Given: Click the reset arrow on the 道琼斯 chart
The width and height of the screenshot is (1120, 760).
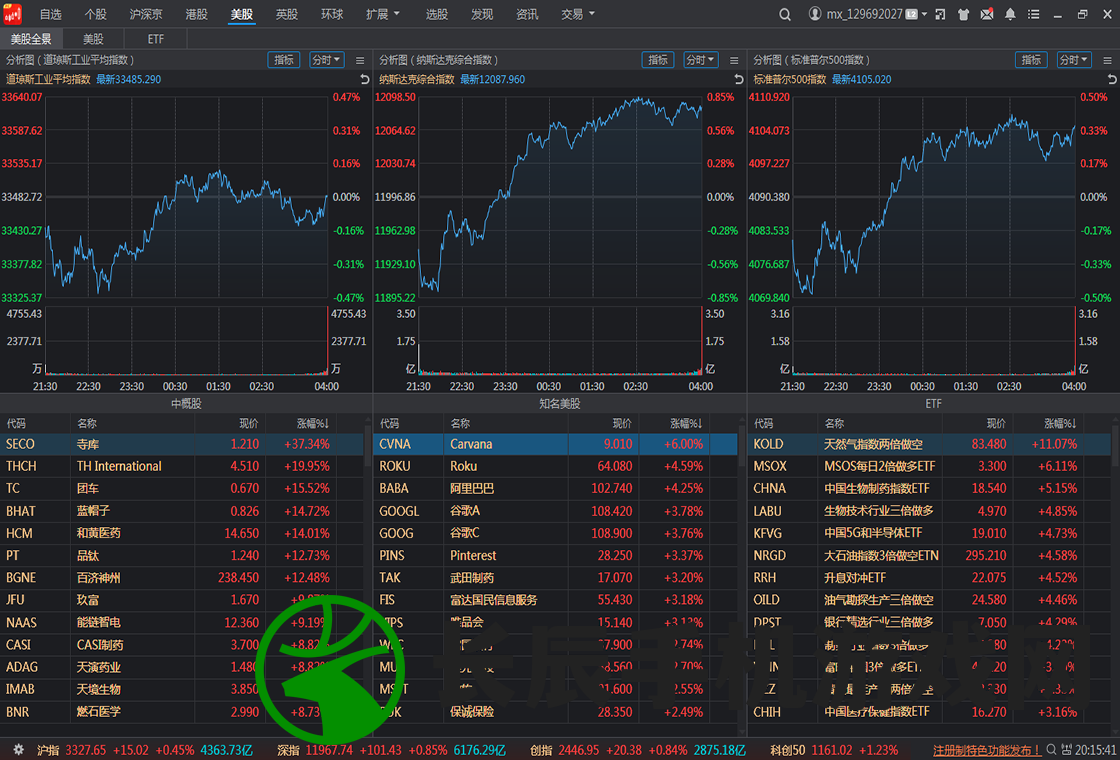Looking at the screenshot, I should (x=364, y=79).
